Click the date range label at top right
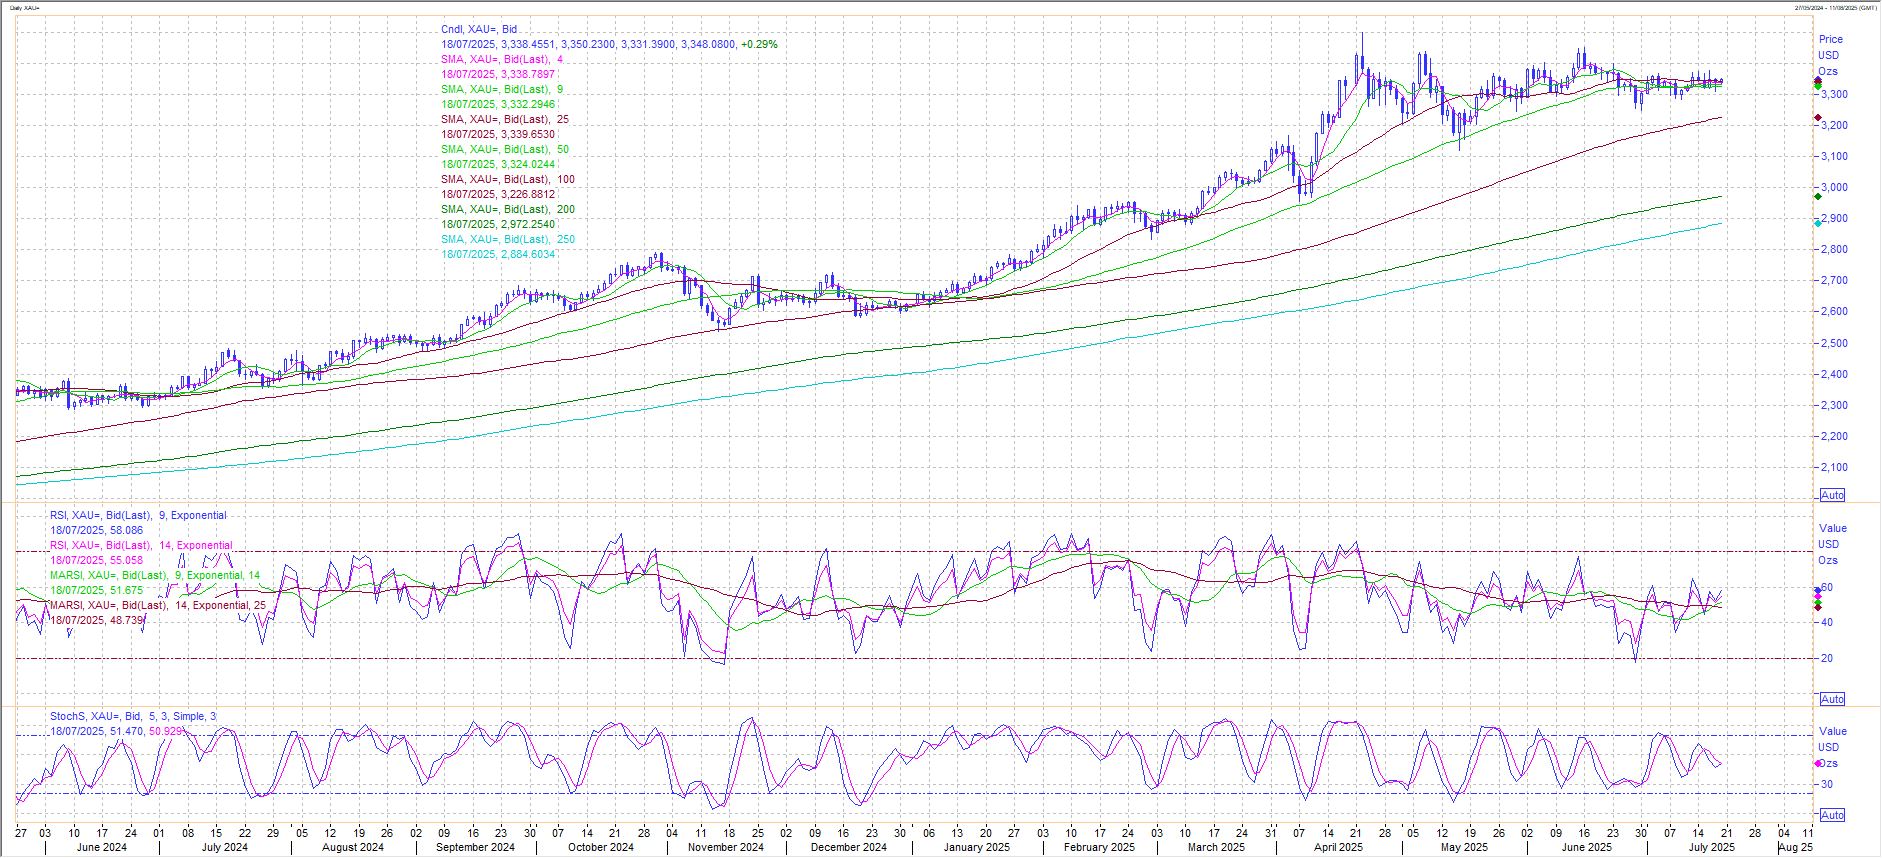Image resolution: width=1882 pixels, height=858 pixels. pyautogui.click(x=1834, y=8)
